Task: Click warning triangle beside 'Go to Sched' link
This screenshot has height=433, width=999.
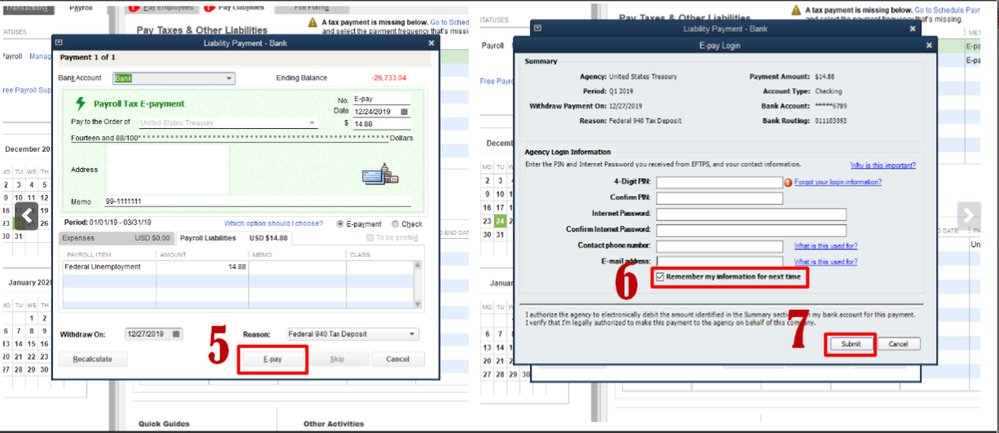Action: pos(312,22)
